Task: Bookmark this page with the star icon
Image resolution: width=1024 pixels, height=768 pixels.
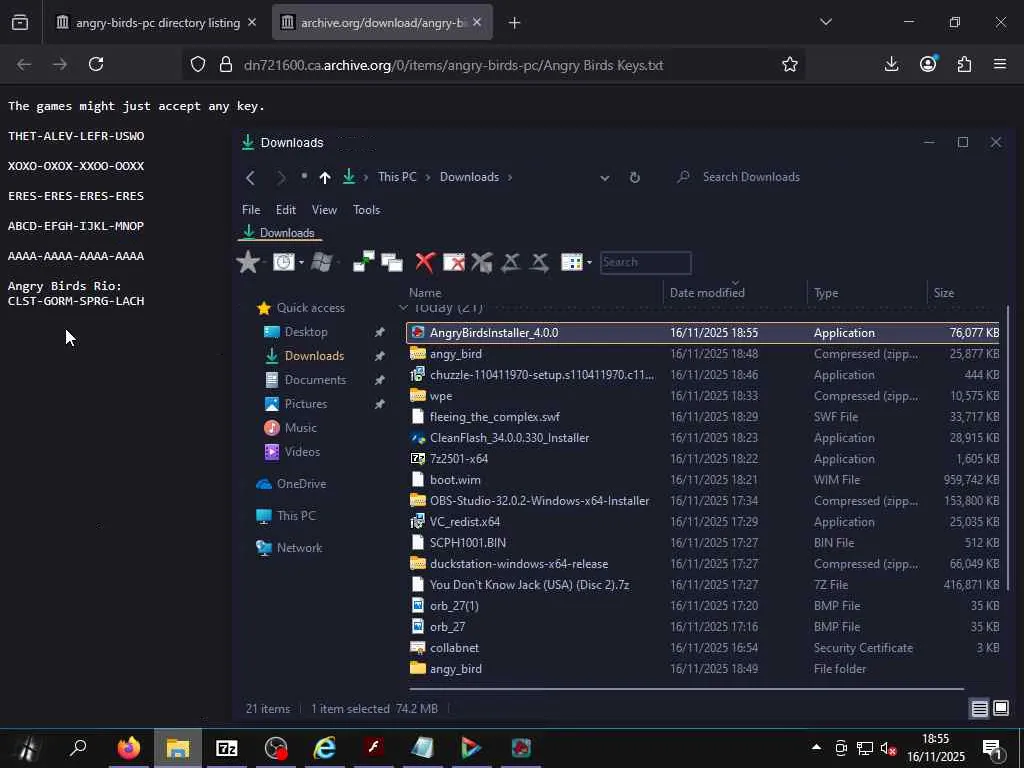Action: coord(790,64)
